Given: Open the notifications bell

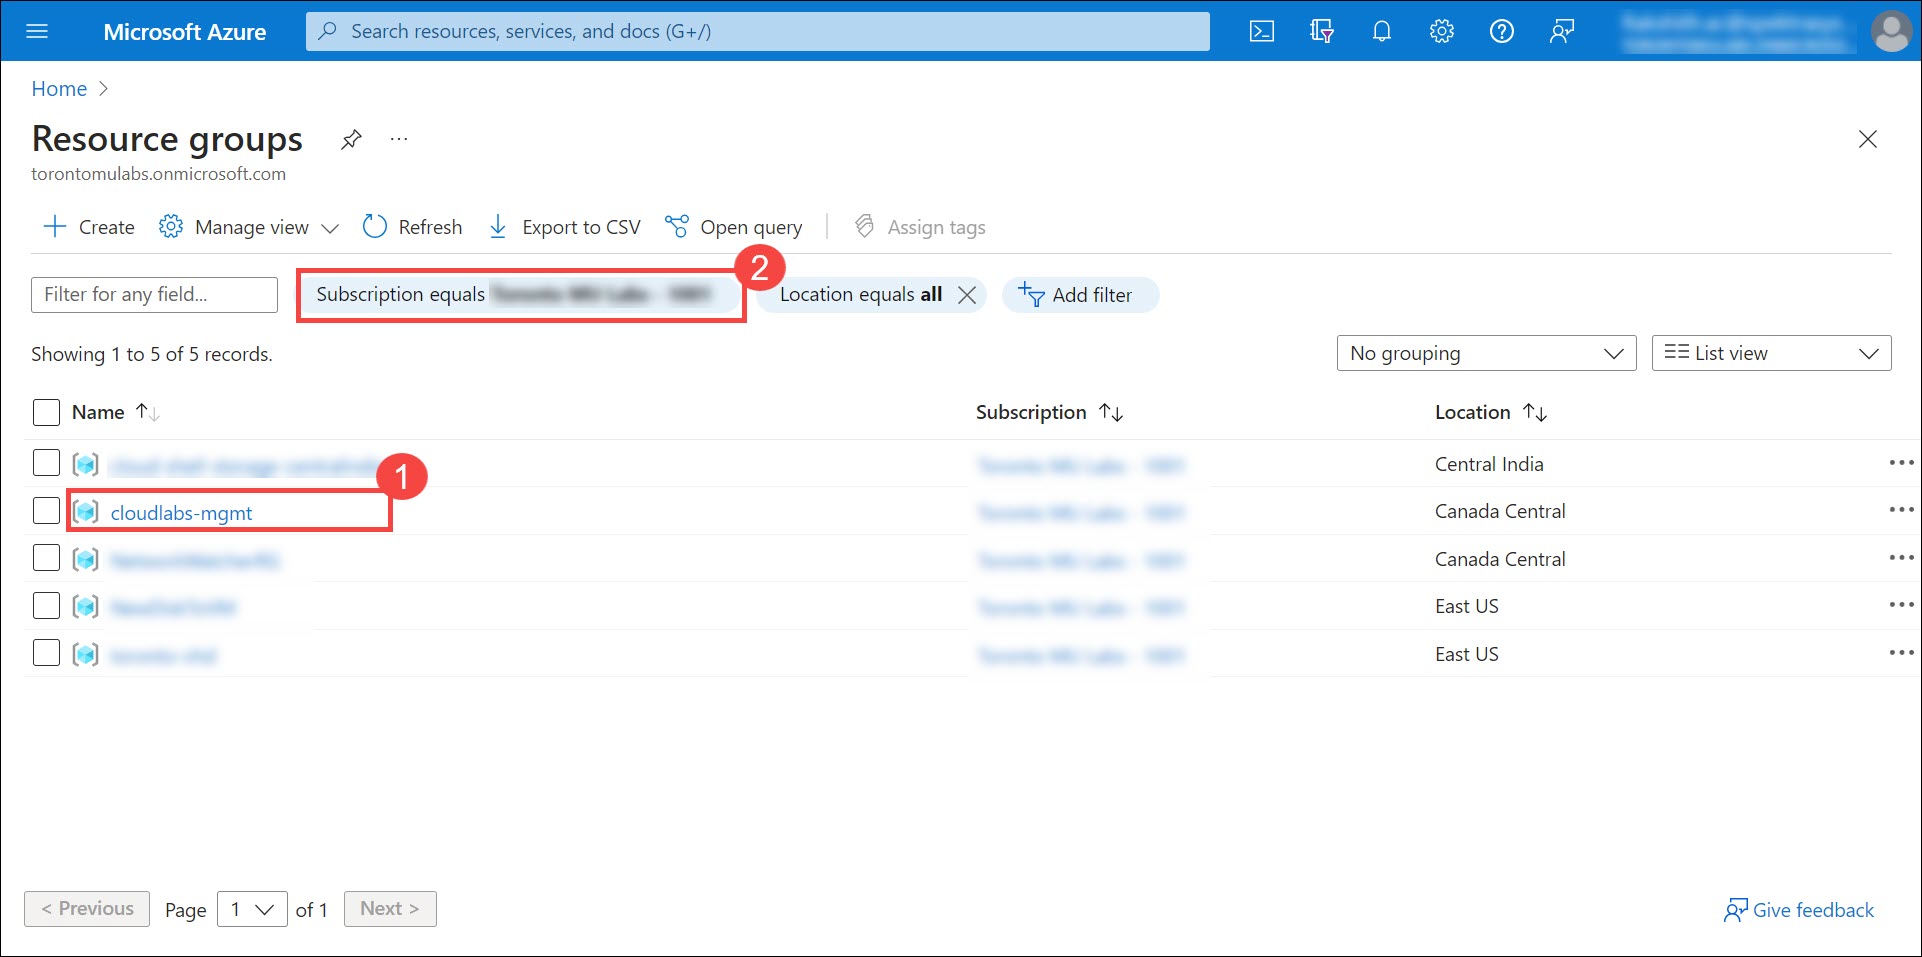Looking at the screenshot, I should (1382, 31).
